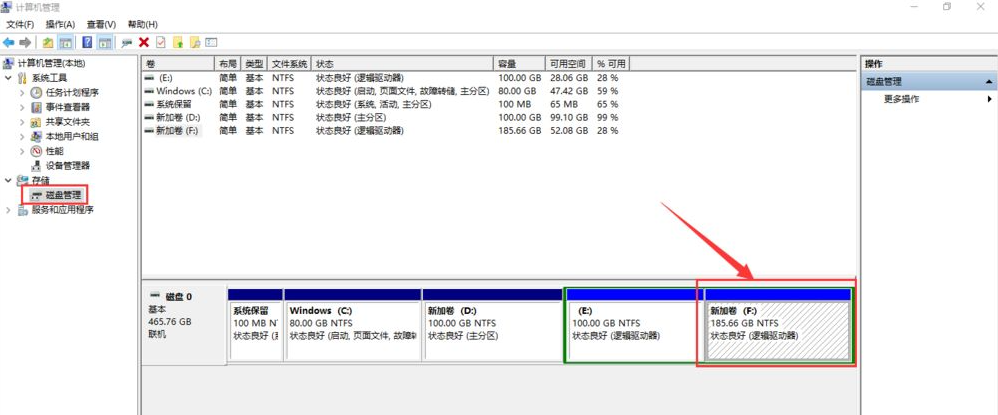Expand the 共享文件夹 node
This screenshot has height=415, width=998.
22,122
